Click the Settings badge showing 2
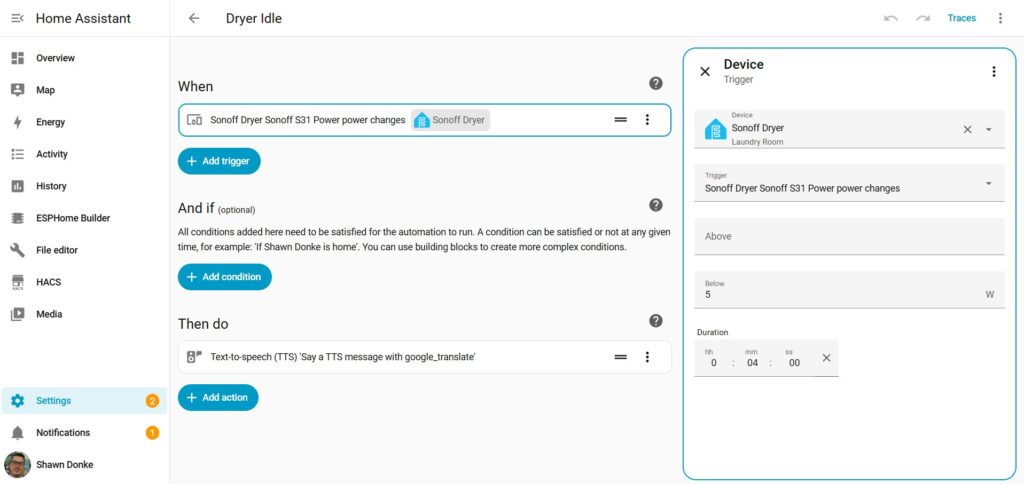This screenshot has width=1024, height=484. (152, 401)
